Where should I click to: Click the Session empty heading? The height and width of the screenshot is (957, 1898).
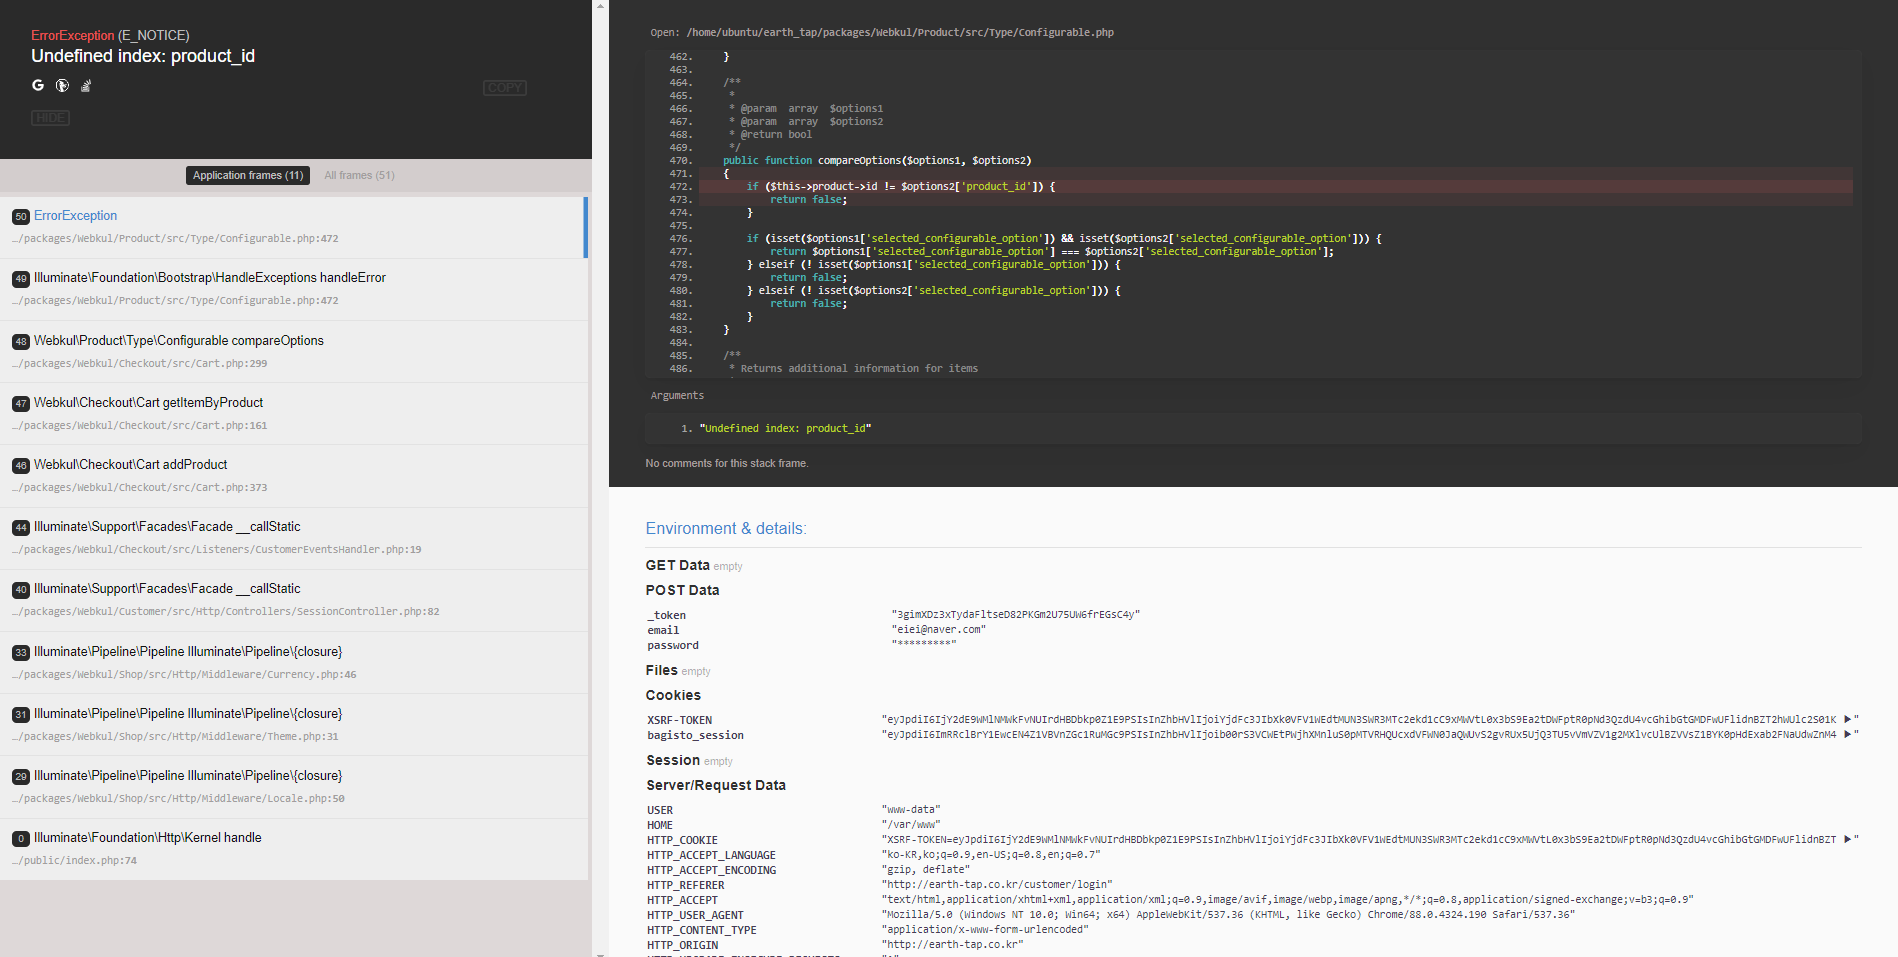click(689, 760)
